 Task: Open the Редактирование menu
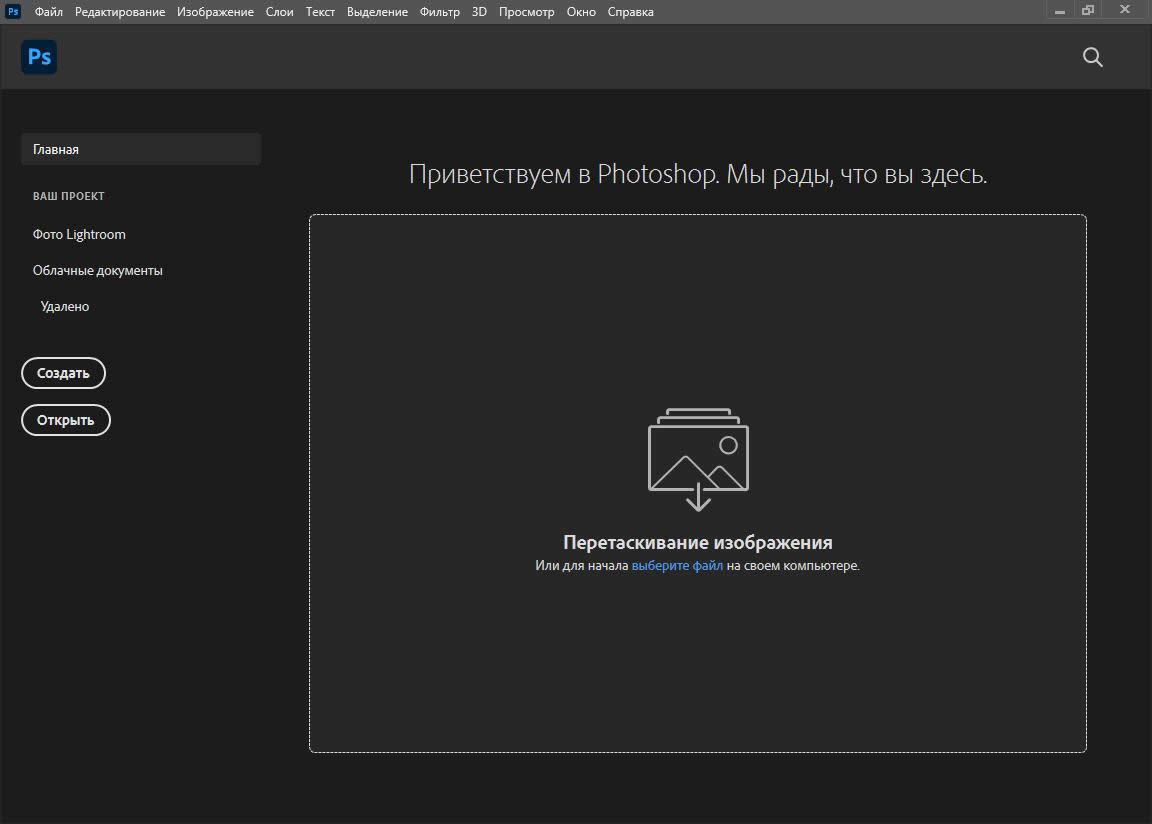[120, 12]
